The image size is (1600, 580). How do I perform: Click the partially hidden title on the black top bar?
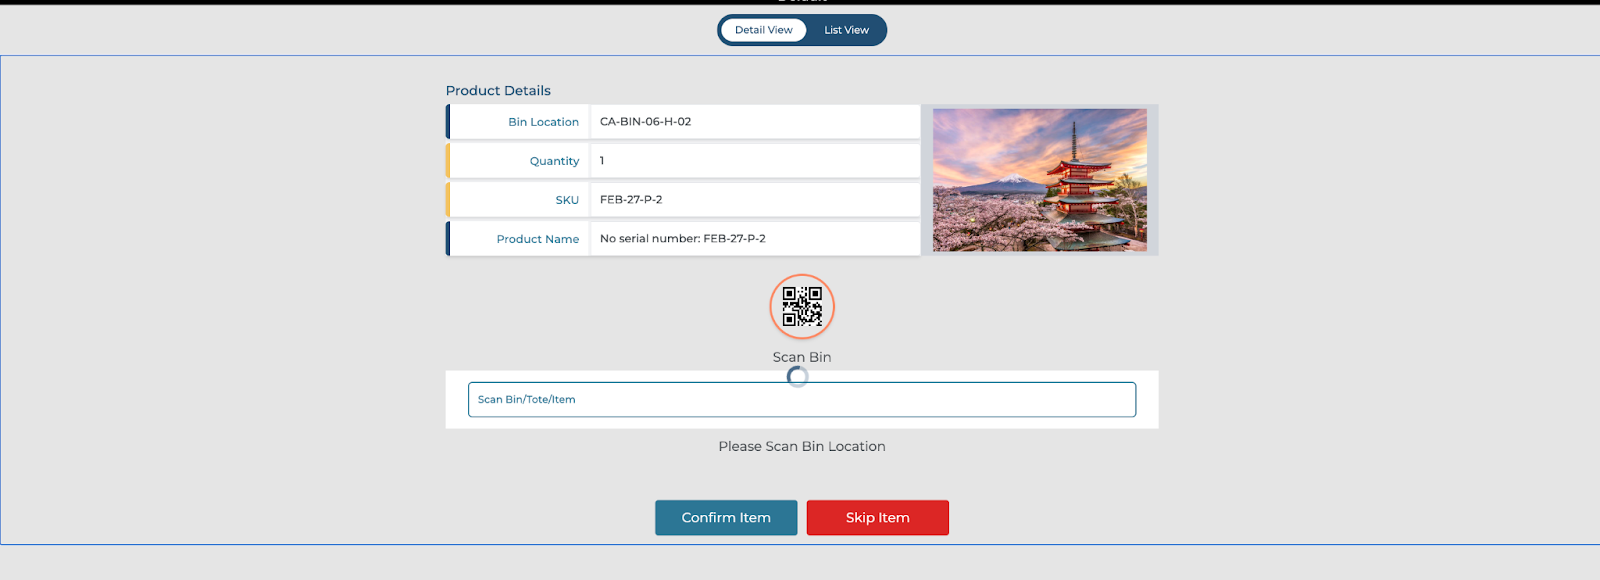(x=801, y=2)
